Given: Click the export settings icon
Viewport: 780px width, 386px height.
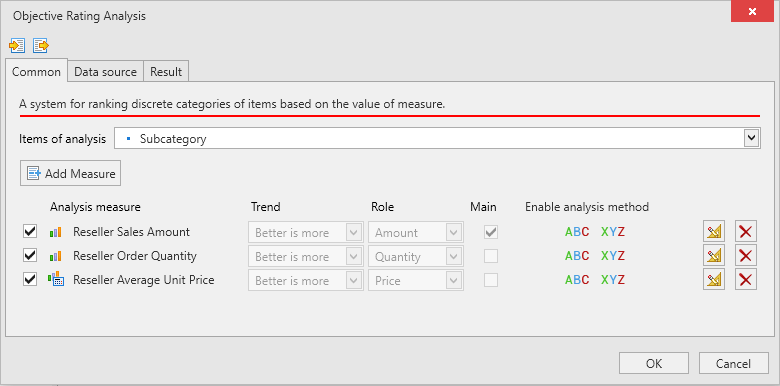Looking at the screenshot, I should (41, 46).
